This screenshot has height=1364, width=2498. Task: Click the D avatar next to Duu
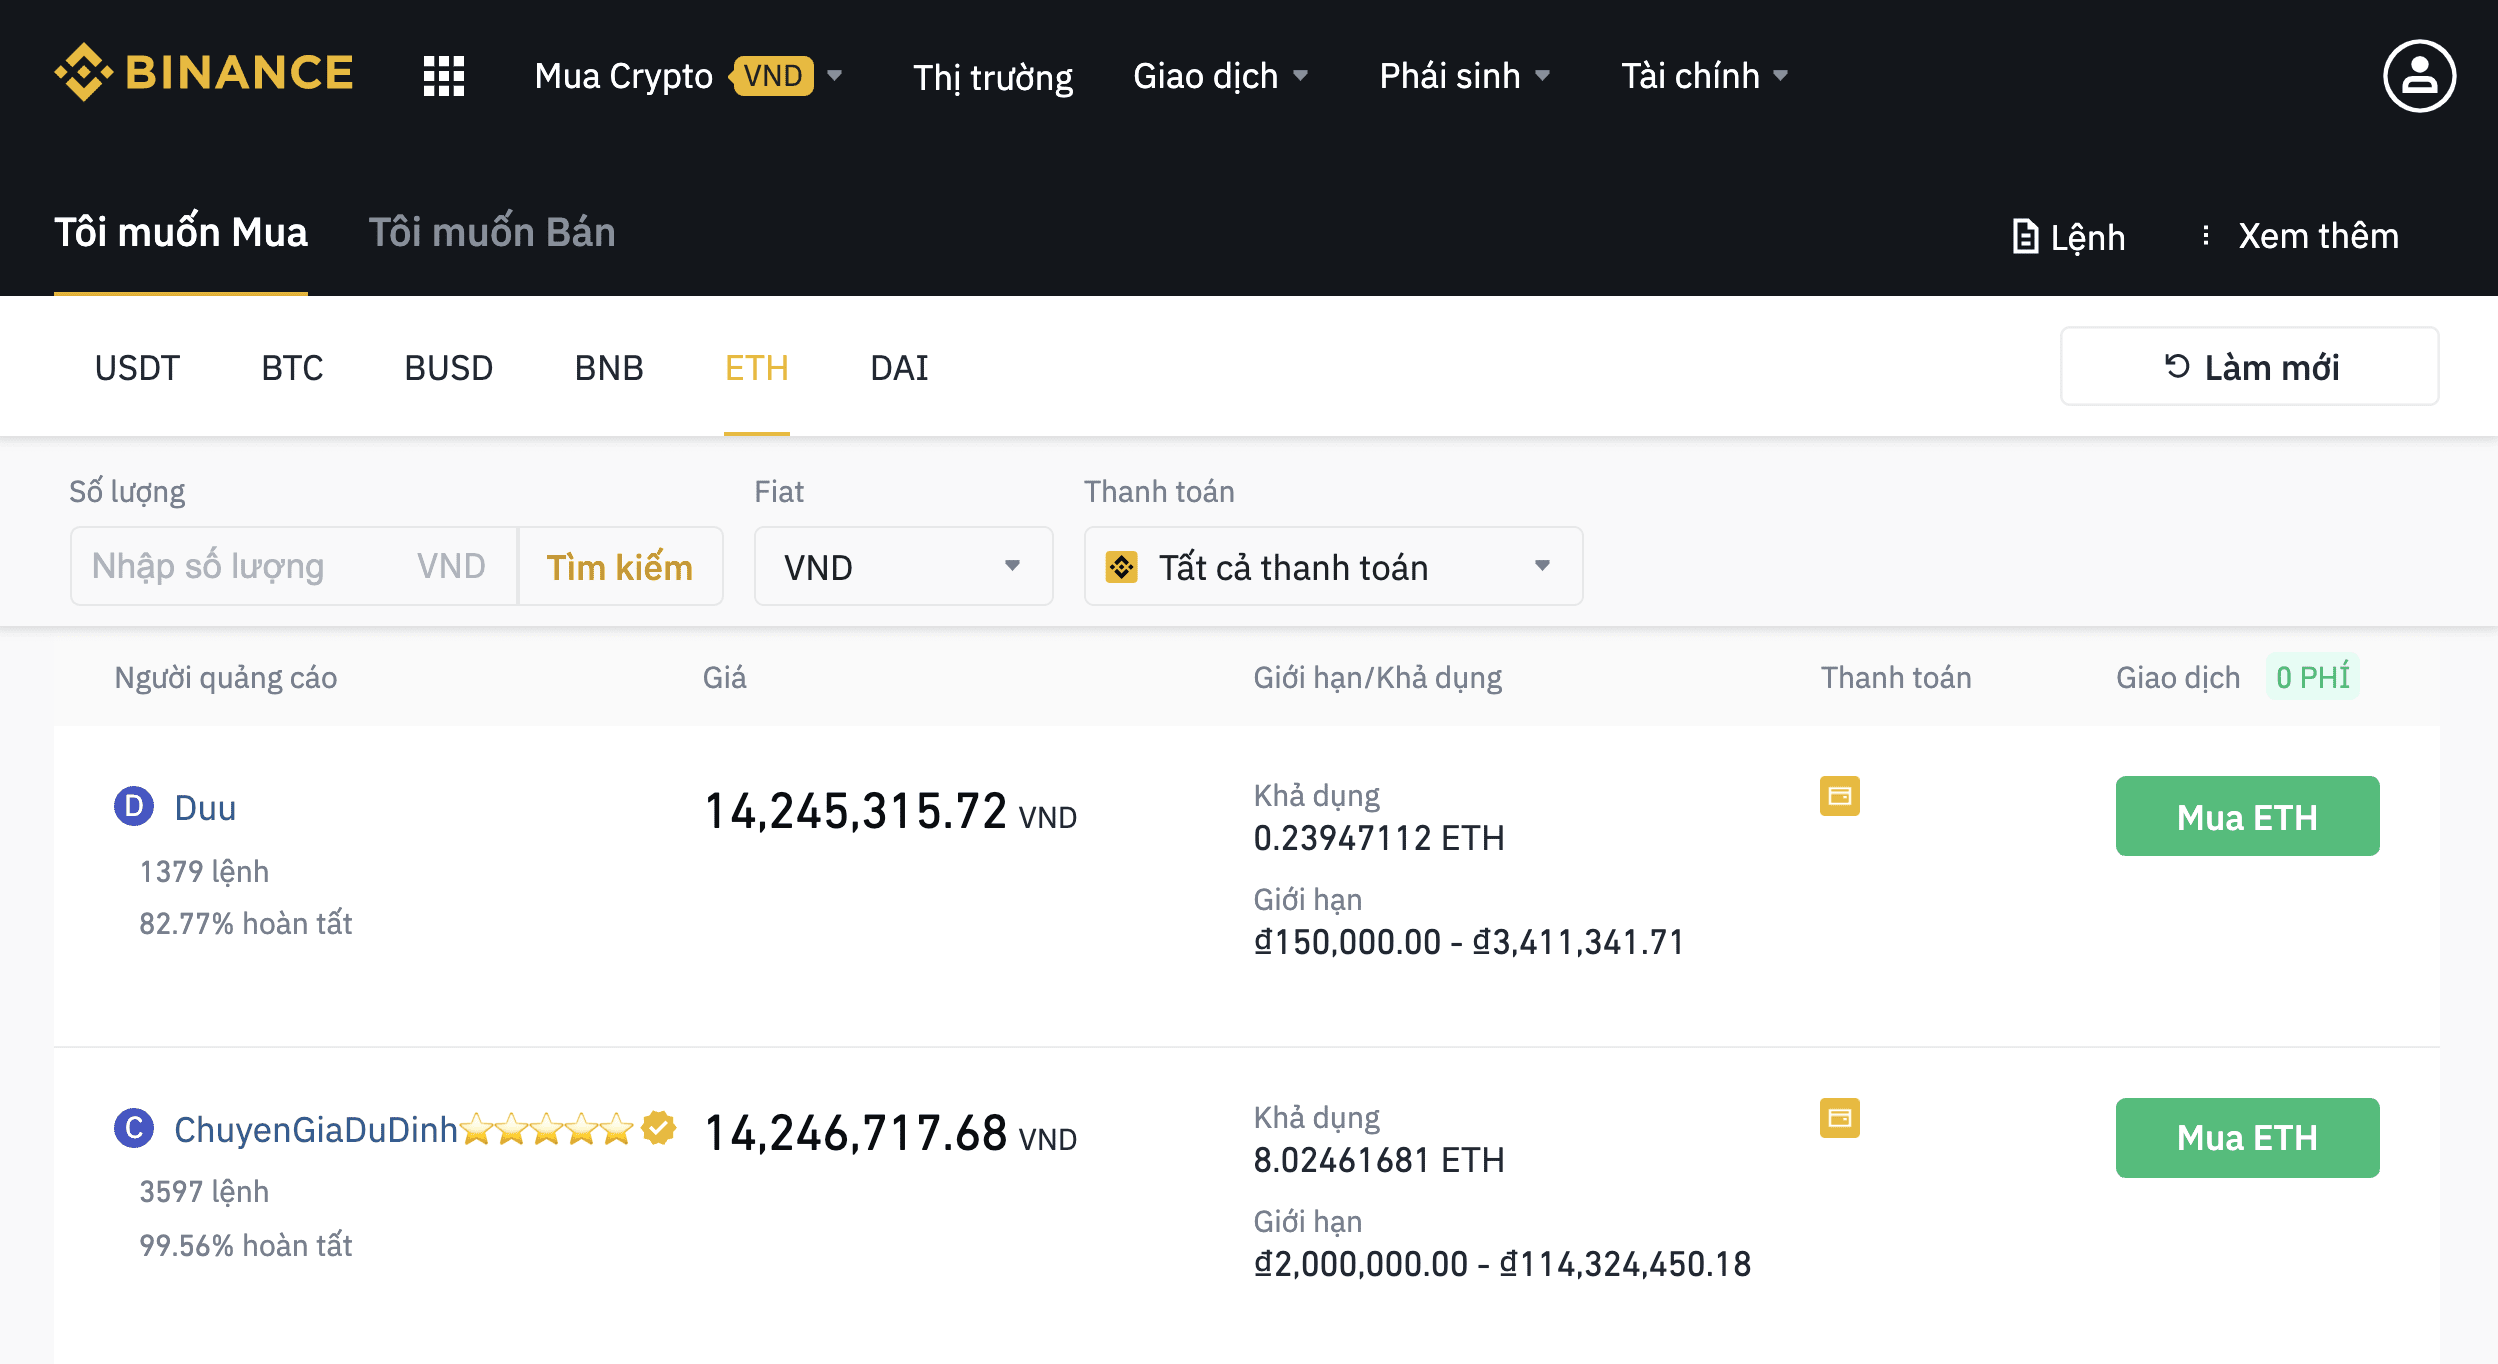[x=134, y=806]
